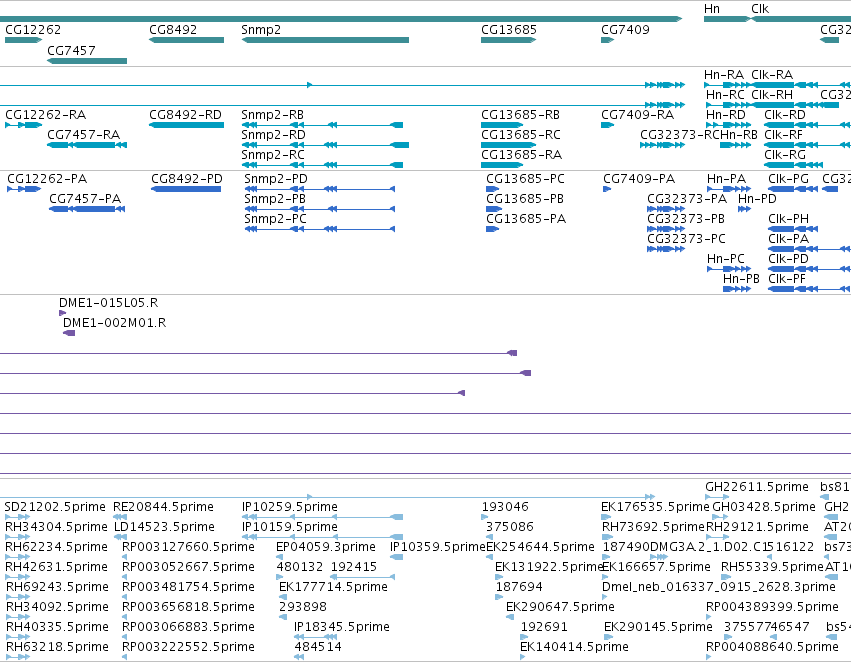The width and height of the screenshot is (851, 662).
Task: Click the Snmp2-RD transcript label
Action: [x=274, y=135]
